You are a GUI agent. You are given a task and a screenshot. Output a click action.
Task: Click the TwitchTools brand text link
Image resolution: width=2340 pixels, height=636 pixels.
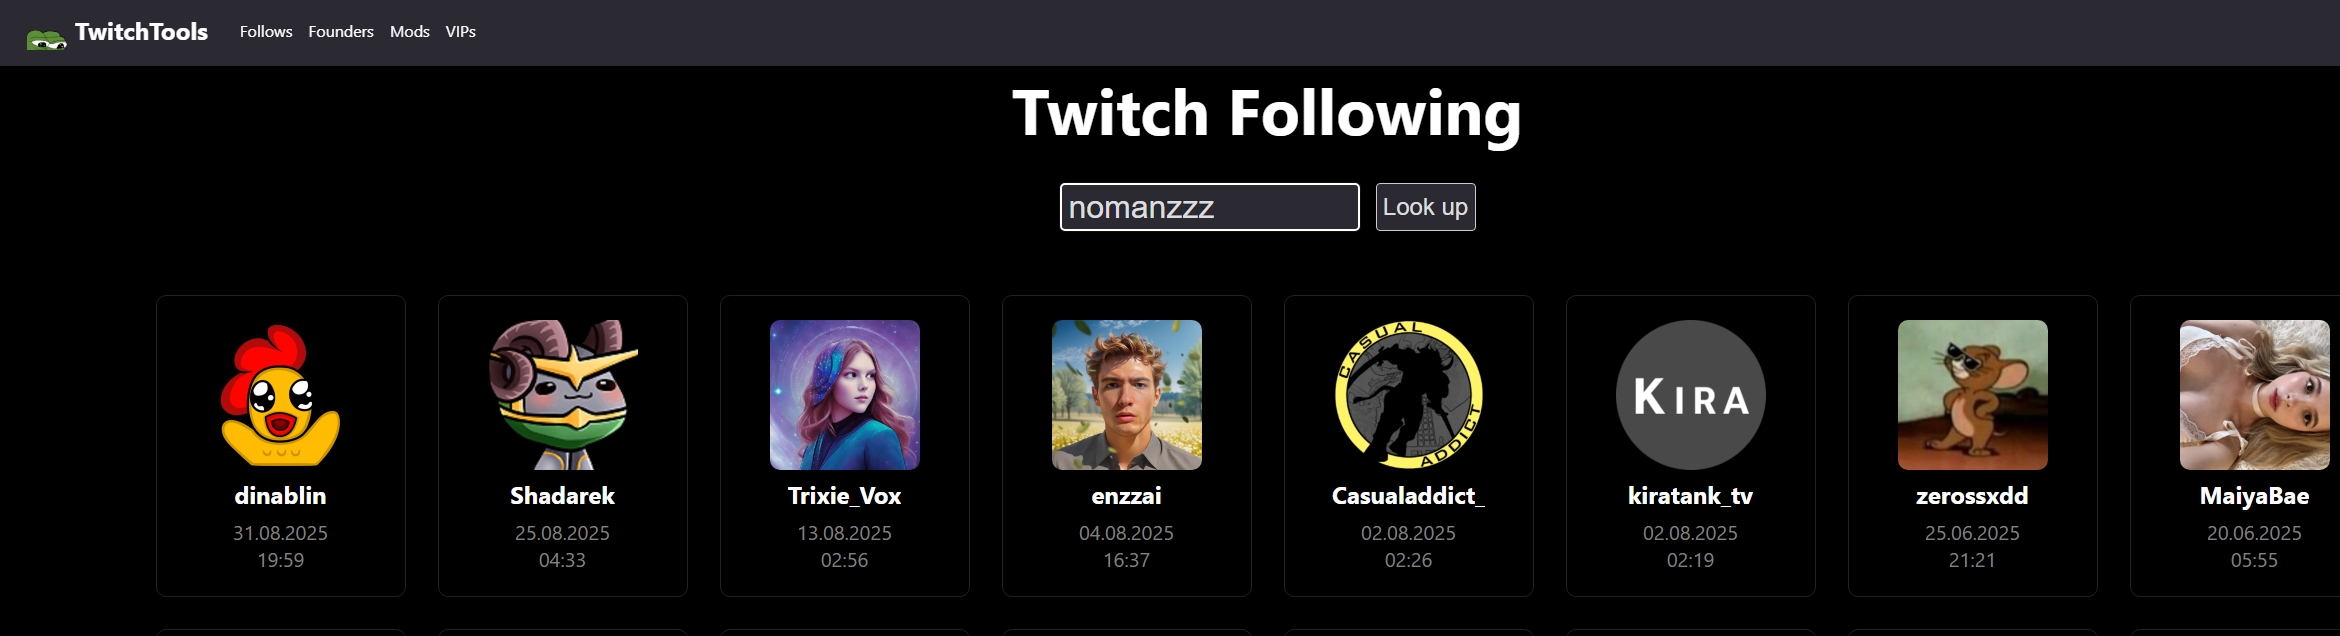tap(141, 32)
